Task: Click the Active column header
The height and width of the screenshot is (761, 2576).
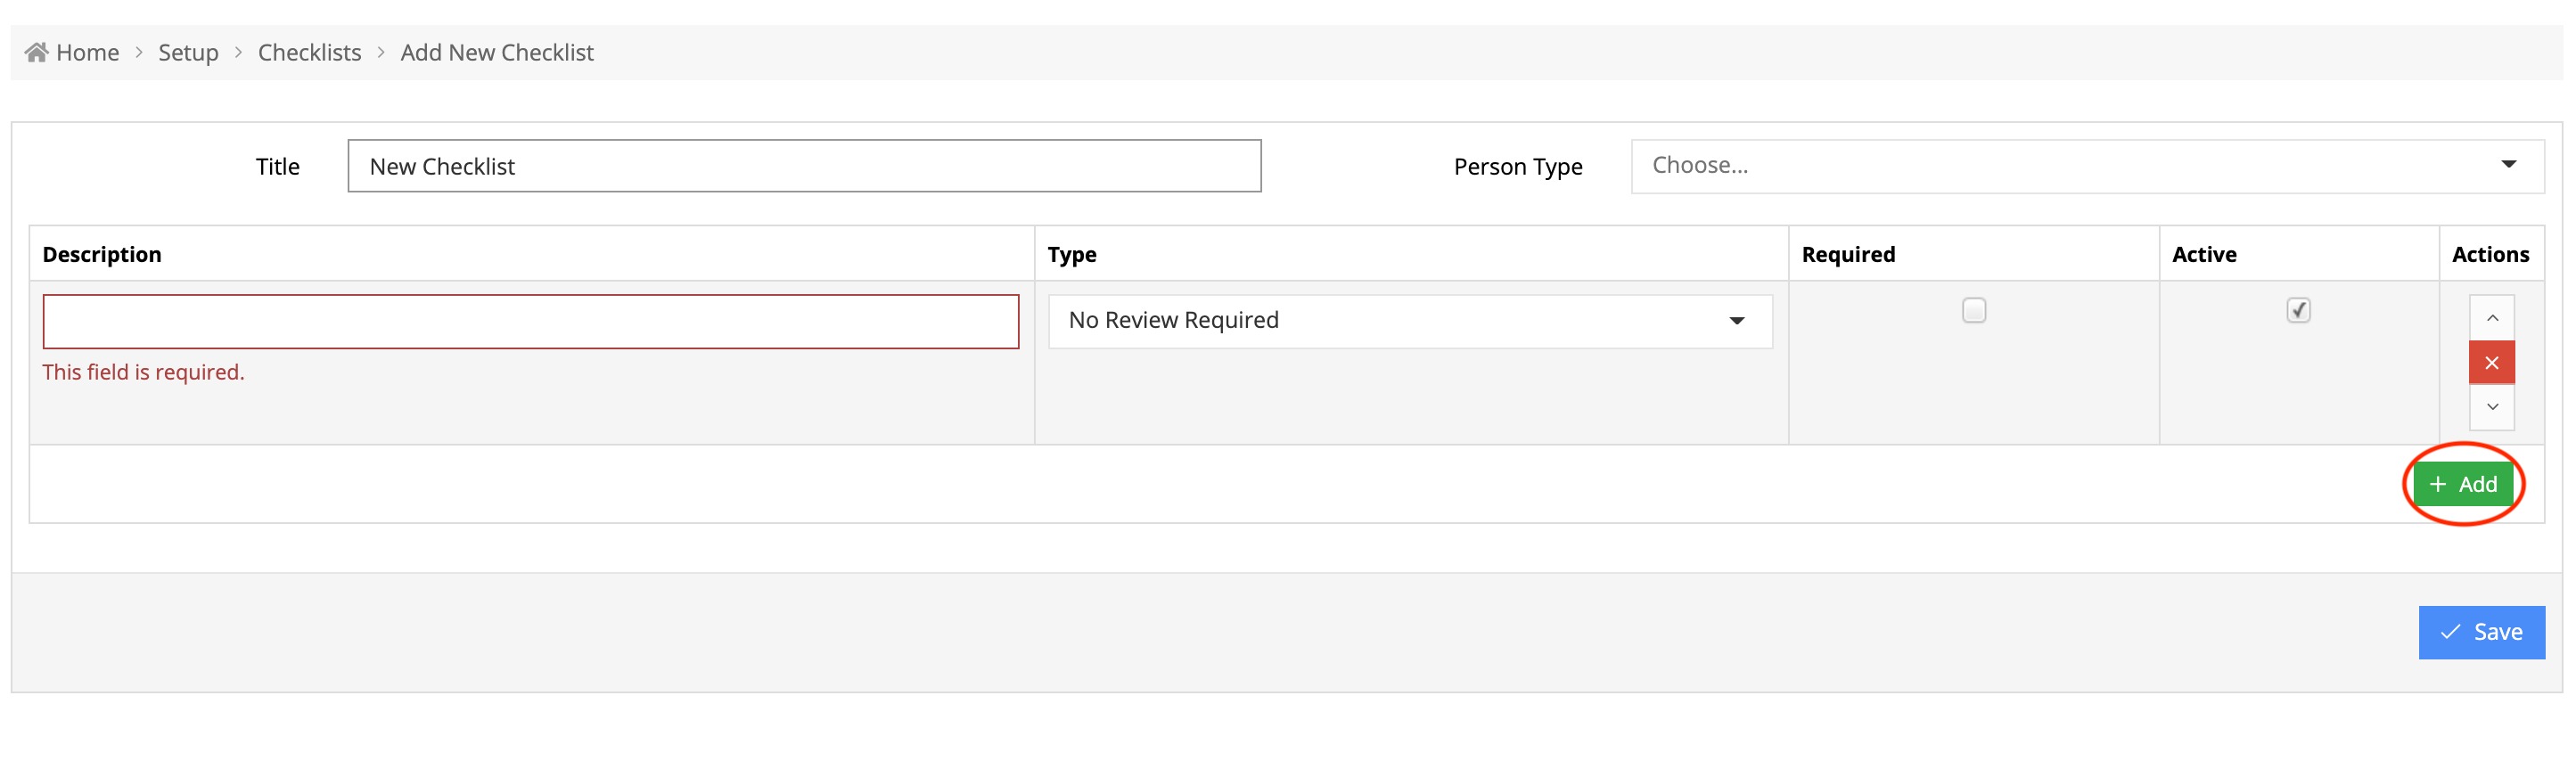Action: click(x=2203, y=254)
